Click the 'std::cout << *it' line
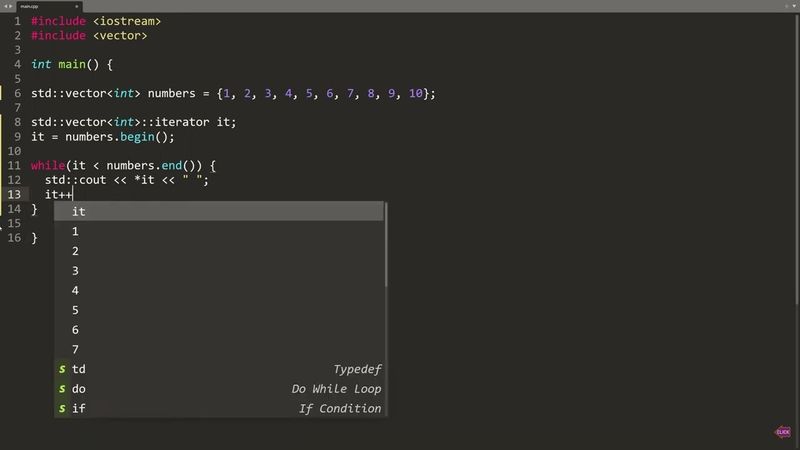This screenshot has height=450, width=800. (127, 180)
